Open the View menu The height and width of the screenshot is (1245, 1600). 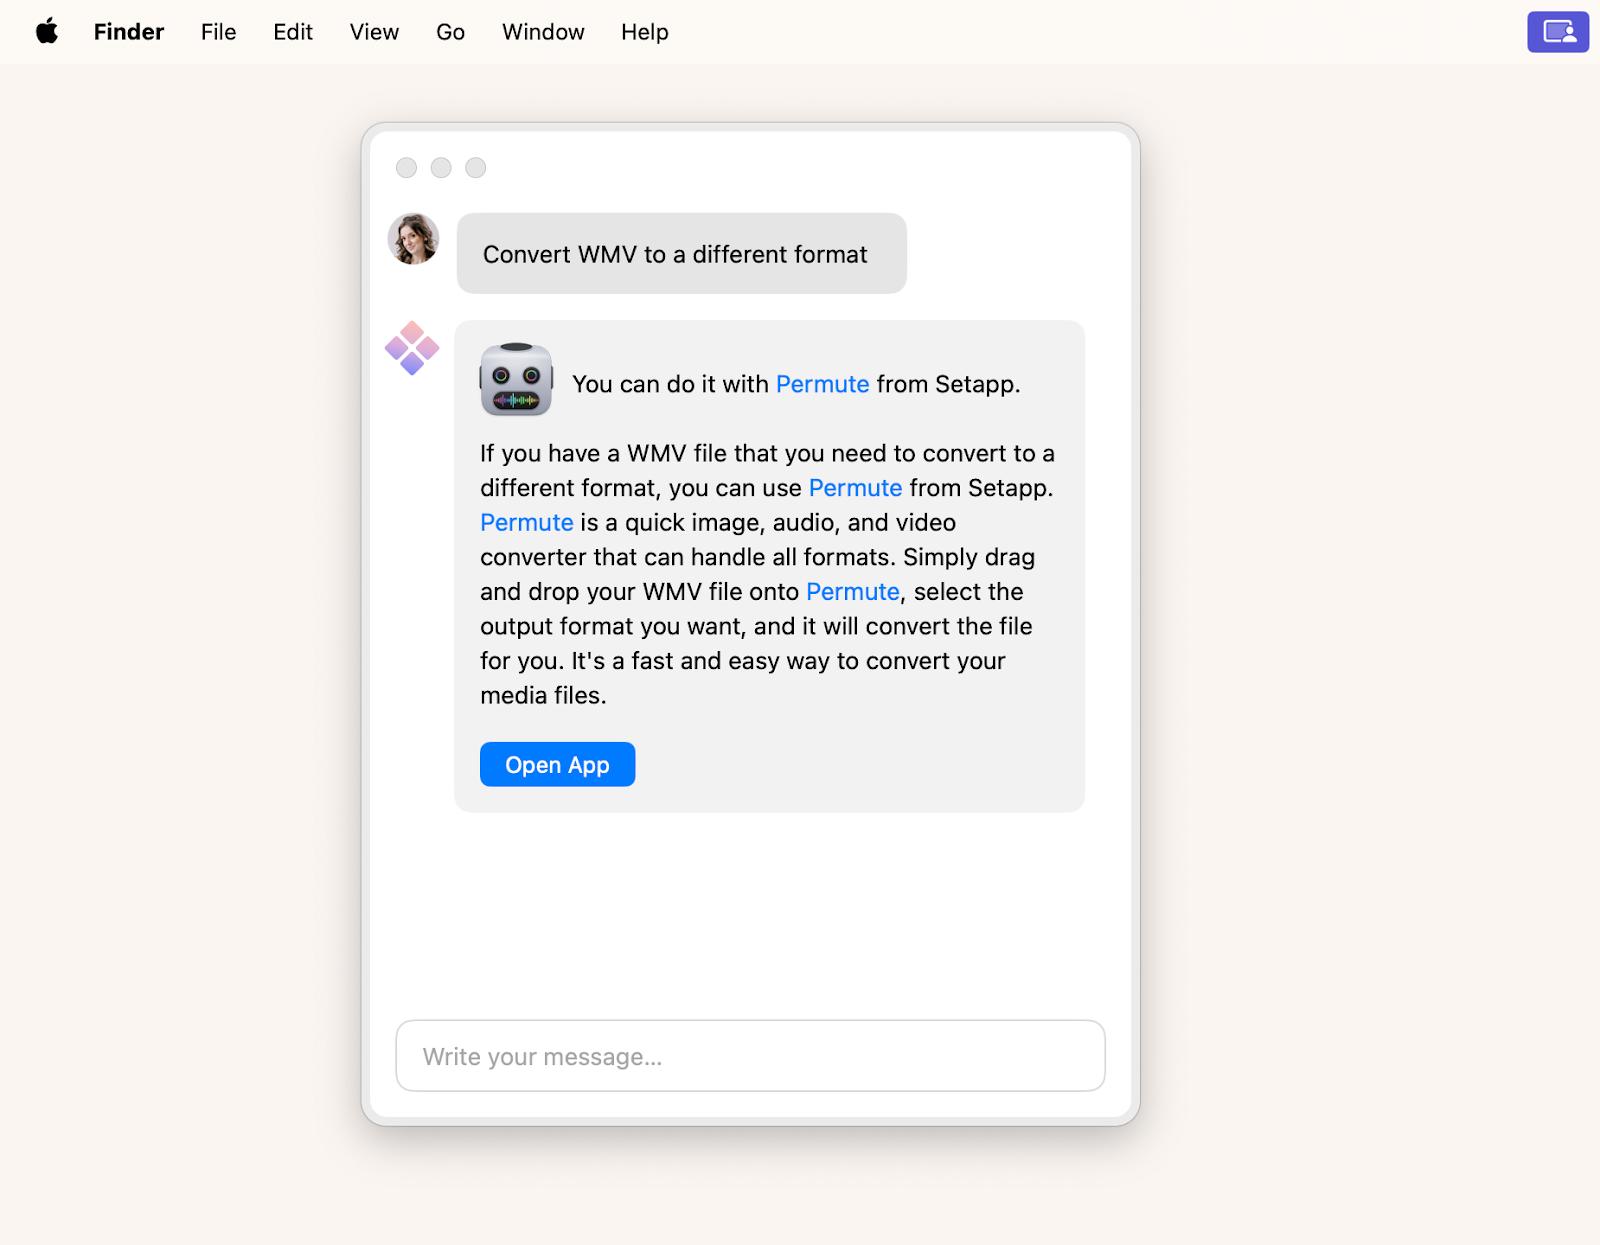coord(374,32)
